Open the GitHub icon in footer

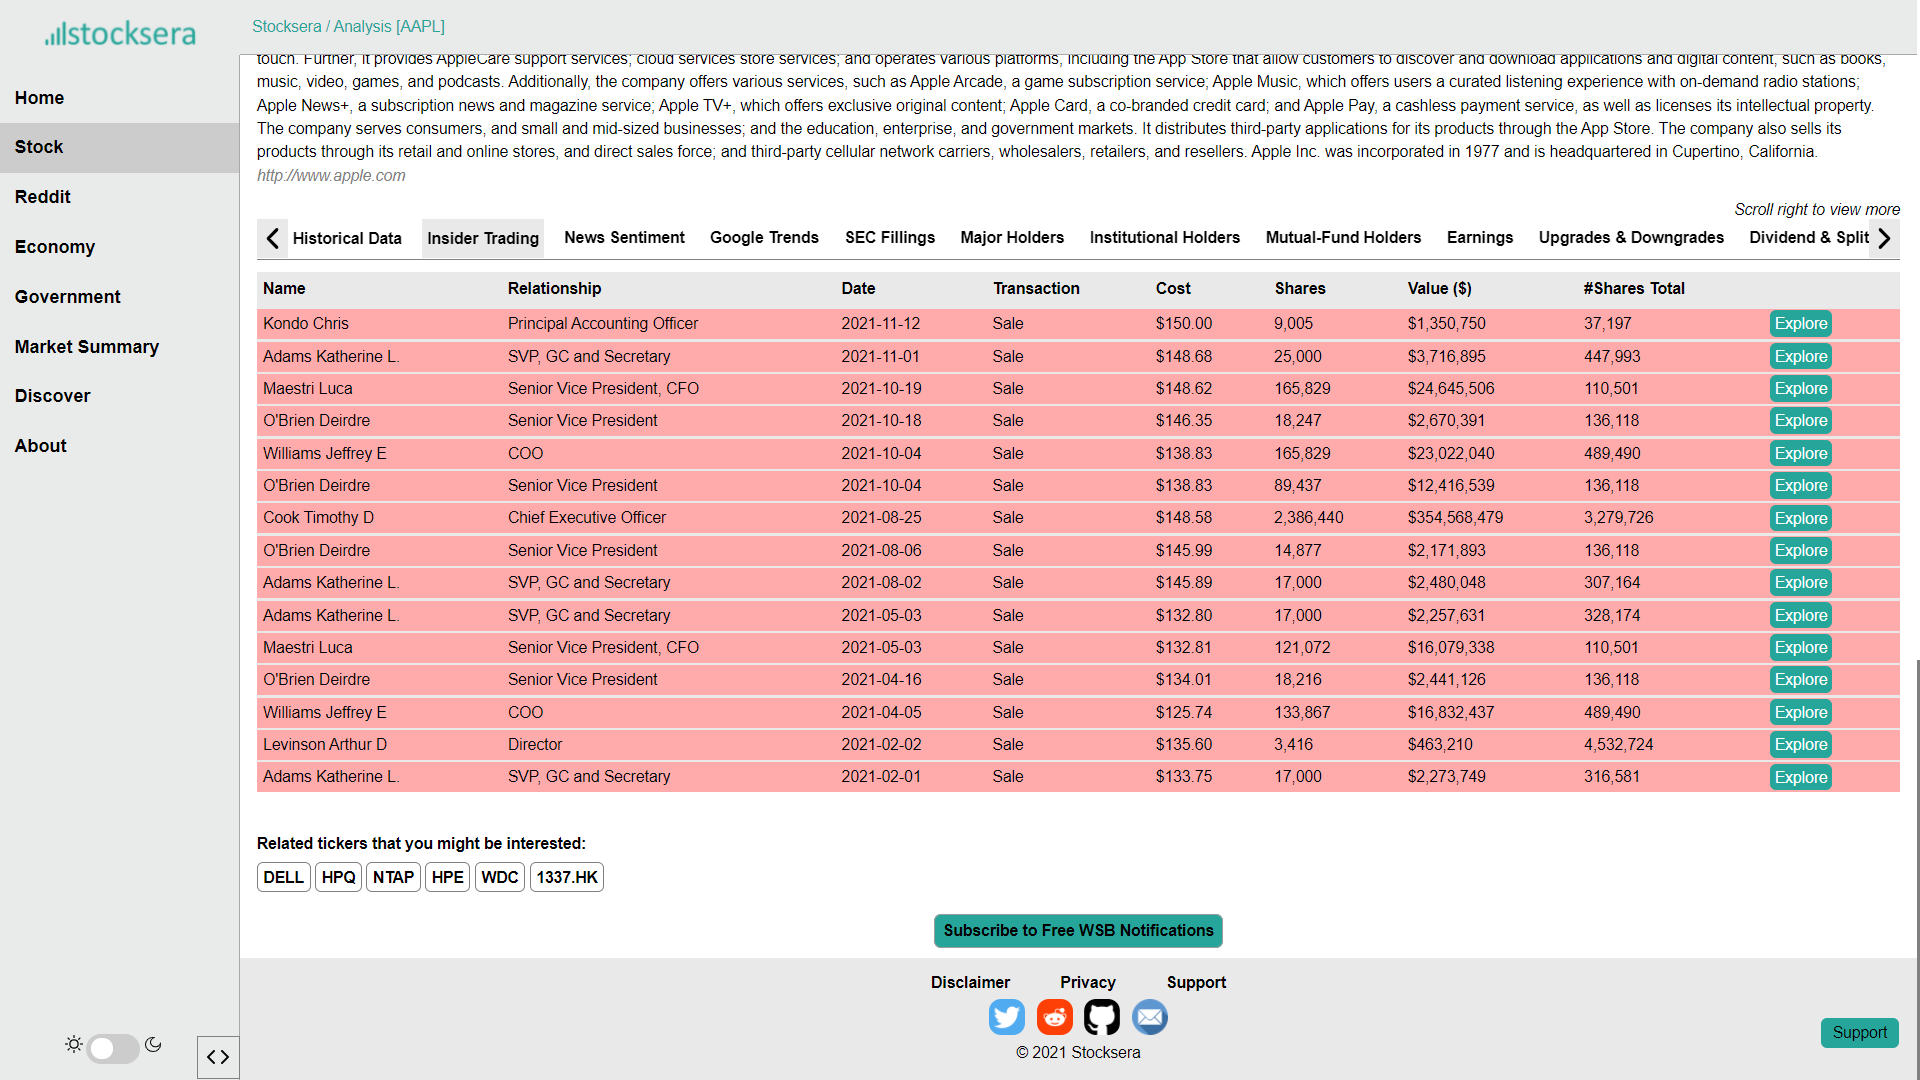[1102, 1017]
